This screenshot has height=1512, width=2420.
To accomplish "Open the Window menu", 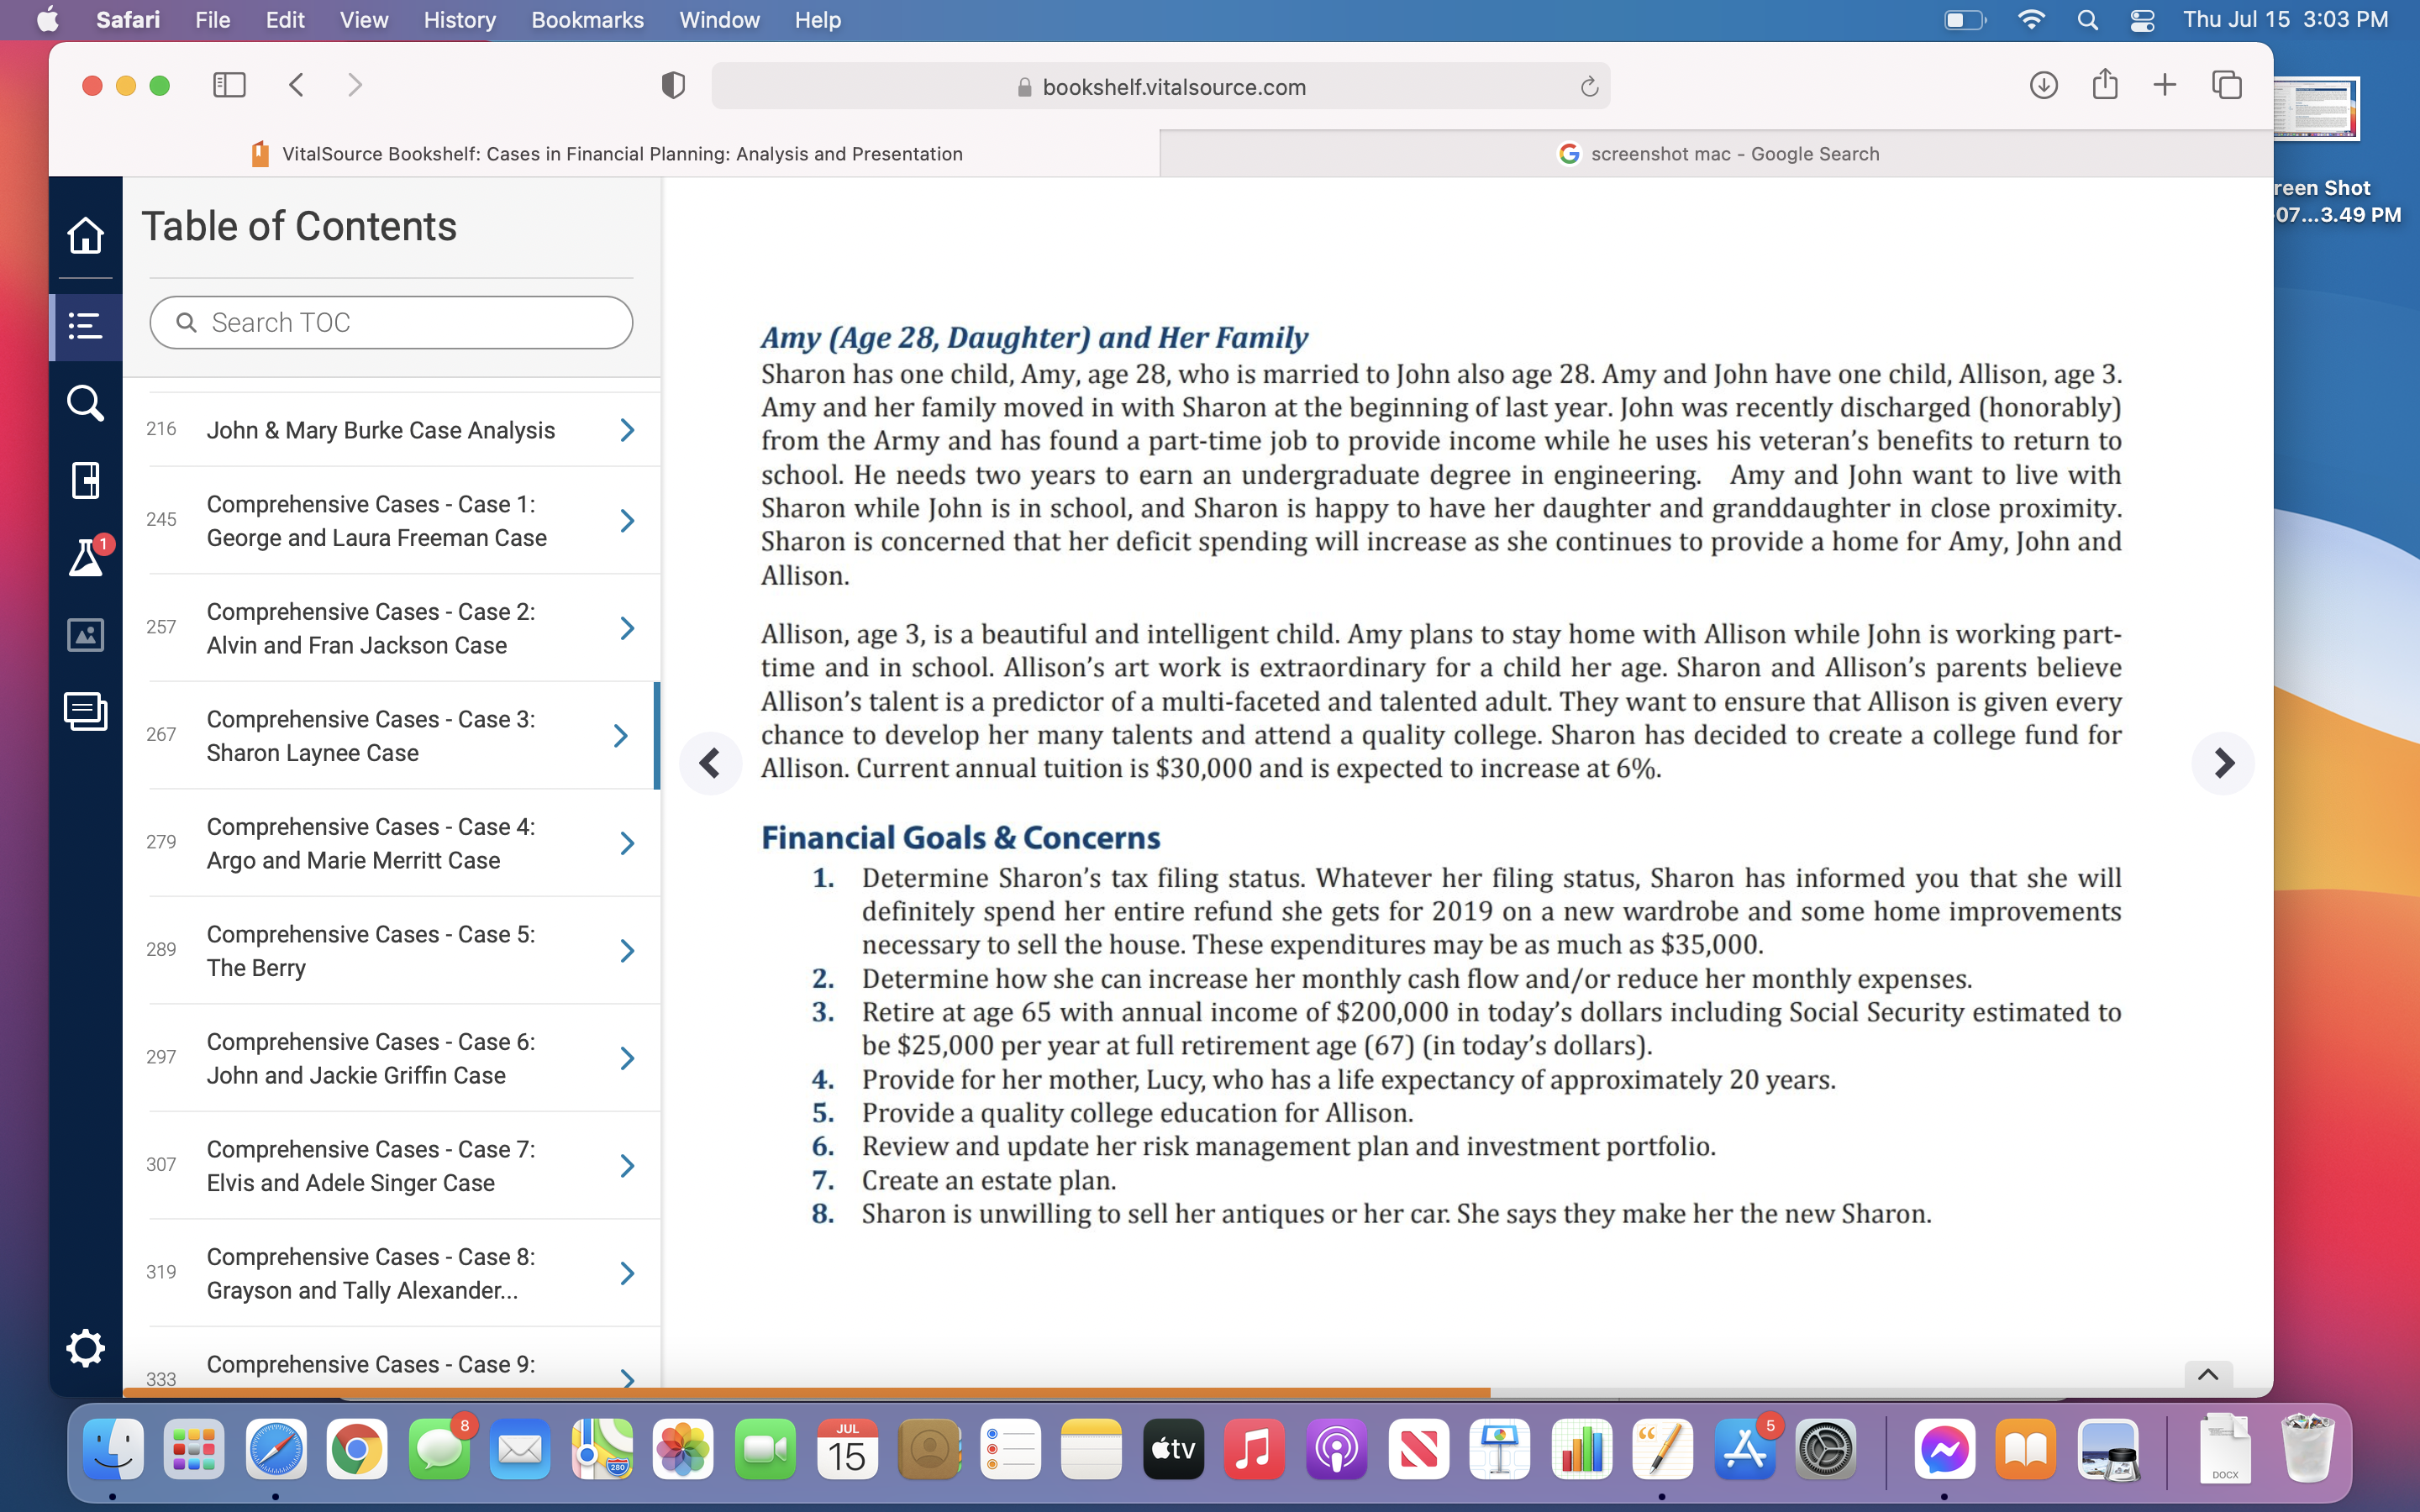I will [x=719, y=20].
